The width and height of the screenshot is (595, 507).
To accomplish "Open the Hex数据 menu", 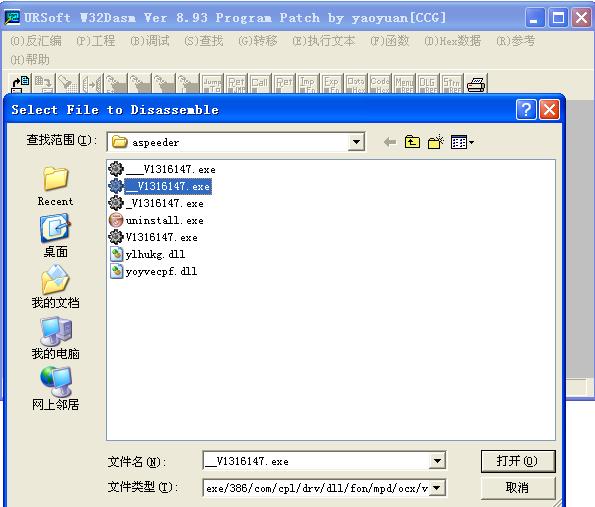I will pyautogui.click(x=453, y=40).
